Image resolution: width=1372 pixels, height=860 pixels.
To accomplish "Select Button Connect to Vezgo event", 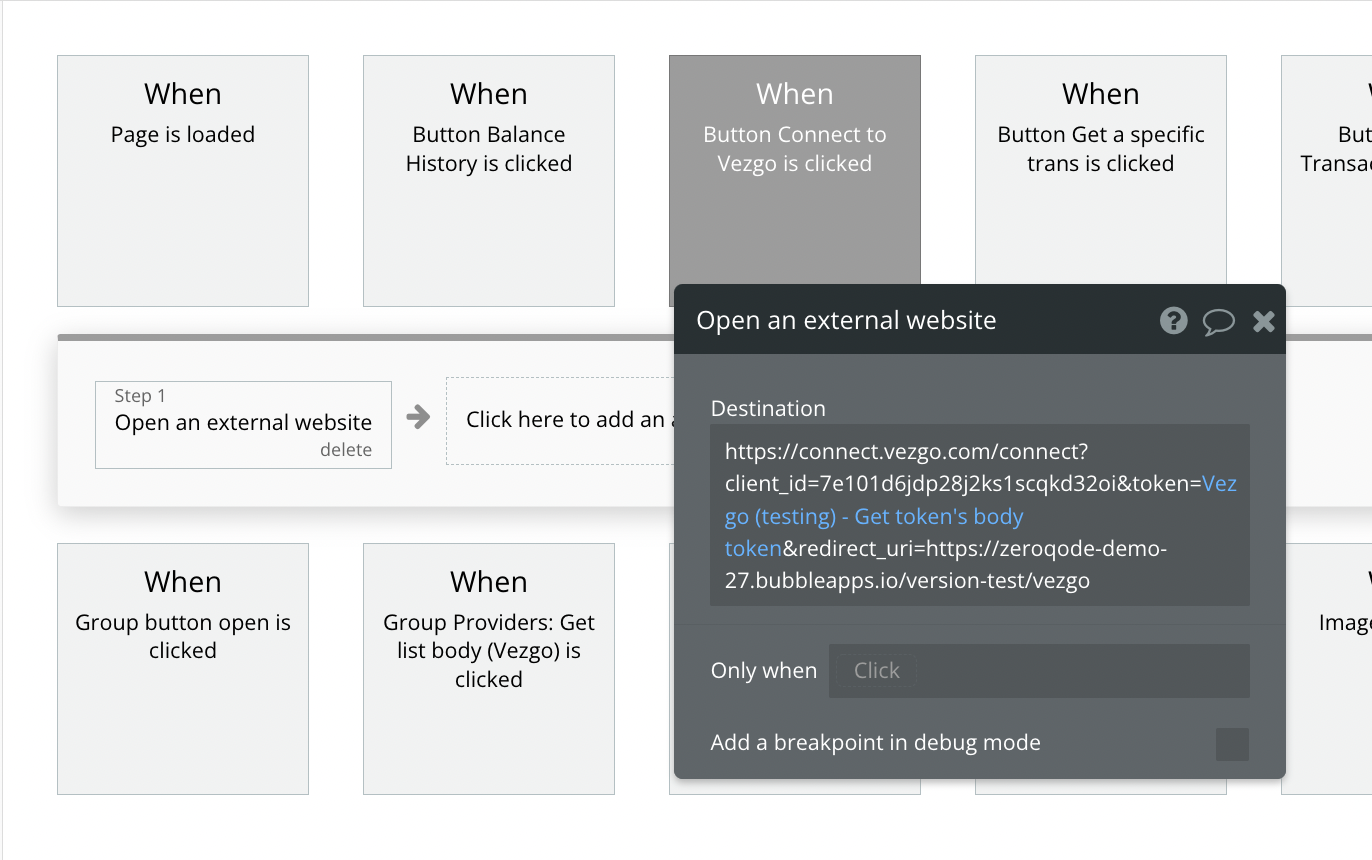I will pos(794,180).
